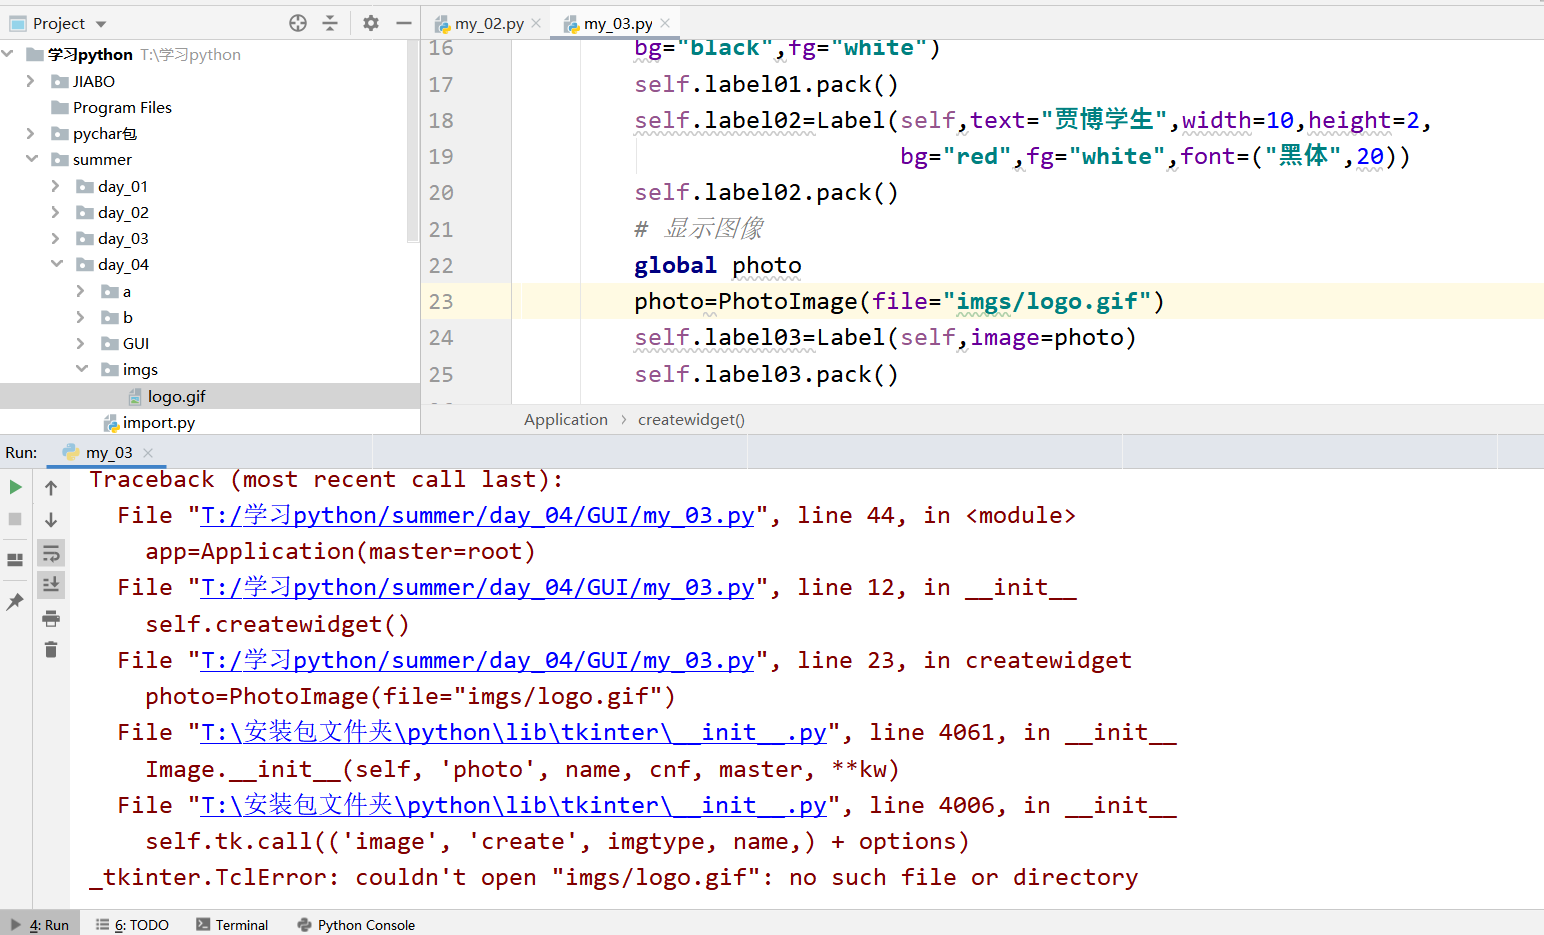Close the my_02.py tab
The width and height of the screenshot is (1544, 935).
pyautogui.click(x=536, y=23)
